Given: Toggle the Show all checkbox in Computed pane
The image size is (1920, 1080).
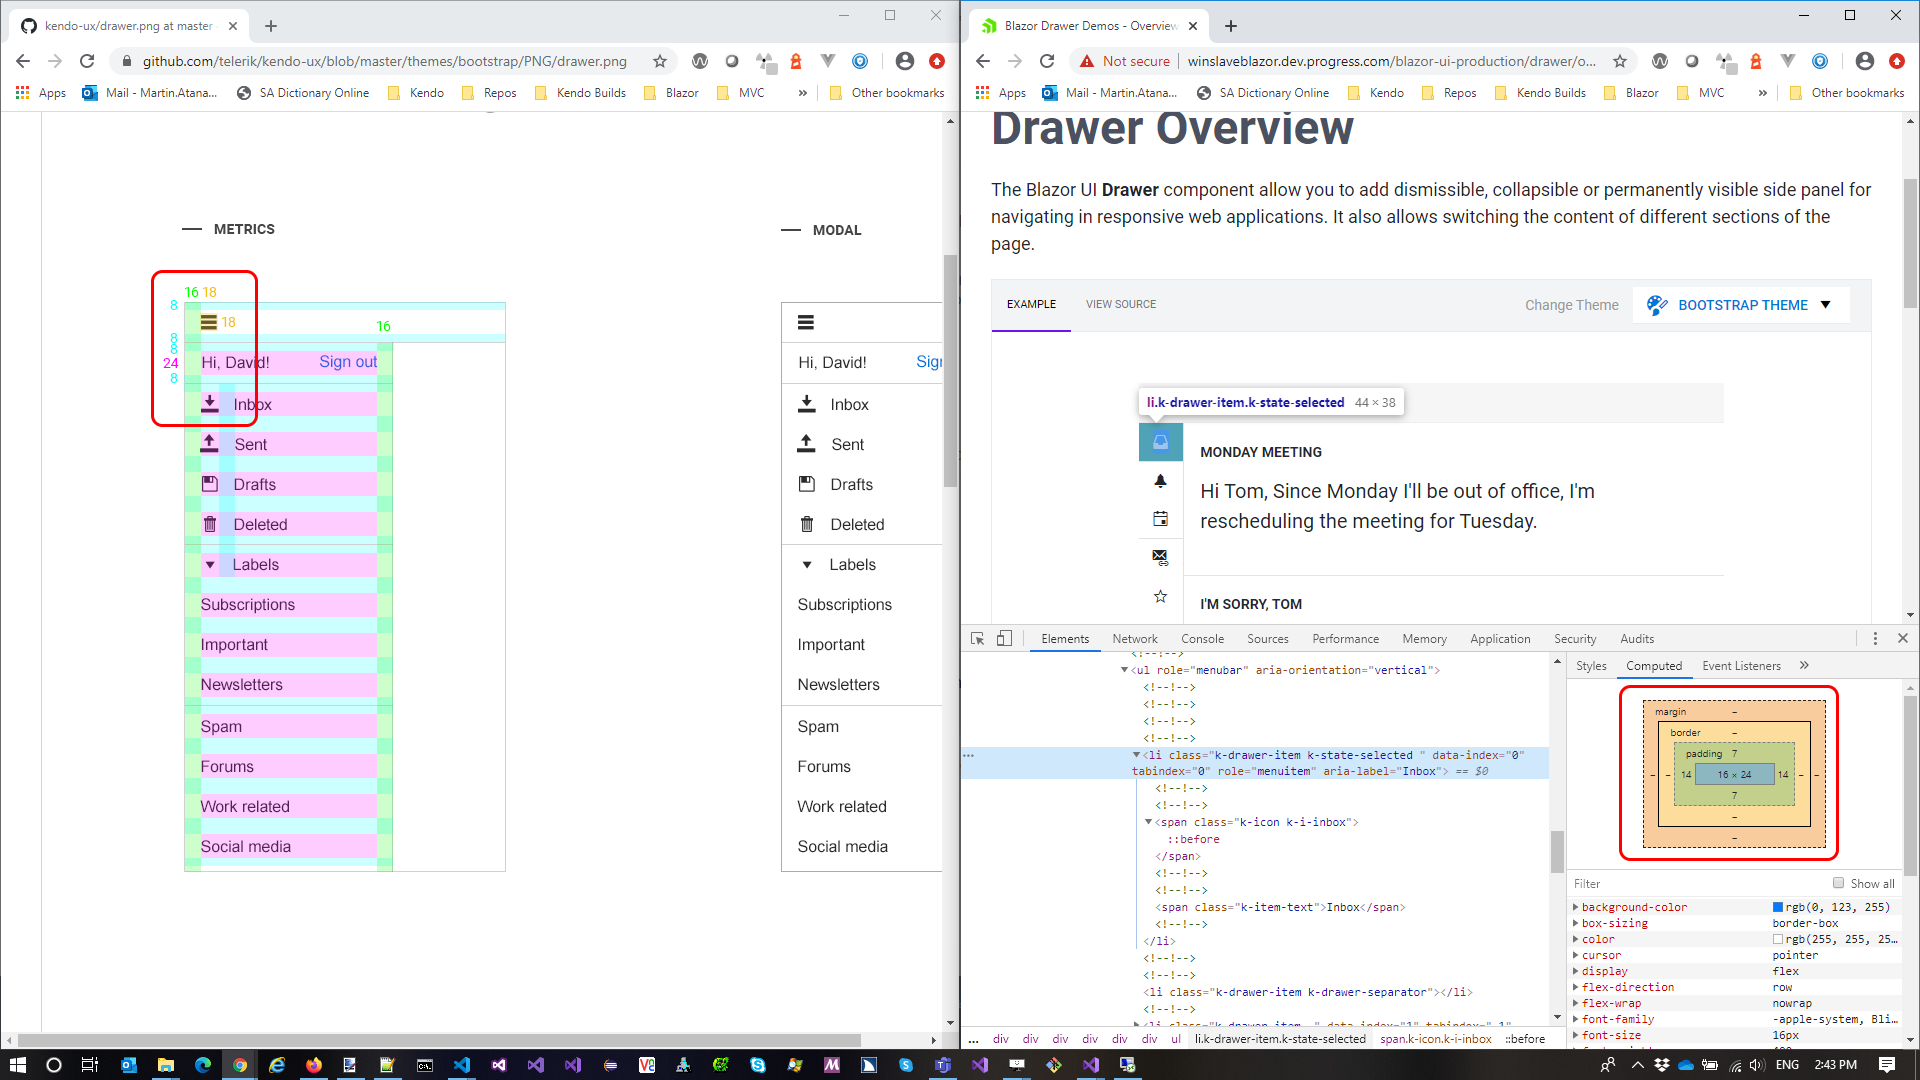Looking at the screenshot, I should point(1838,883).
